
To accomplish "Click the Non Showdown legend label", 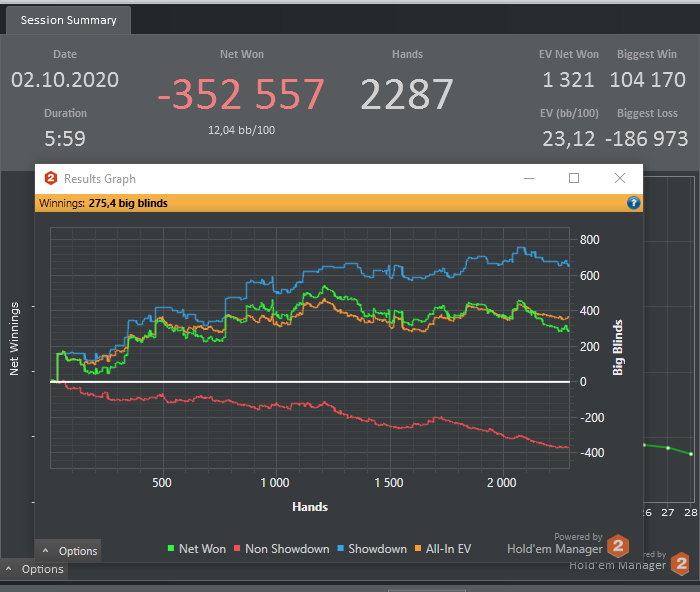I will point(287,549).
